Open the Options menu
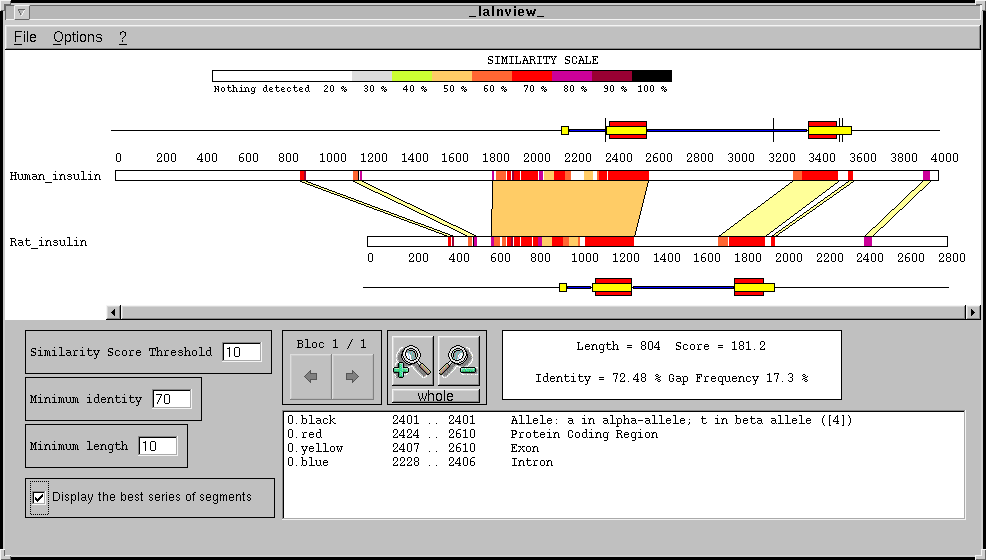The width and height of the screenshot is (986, 560). pos(78,37)
